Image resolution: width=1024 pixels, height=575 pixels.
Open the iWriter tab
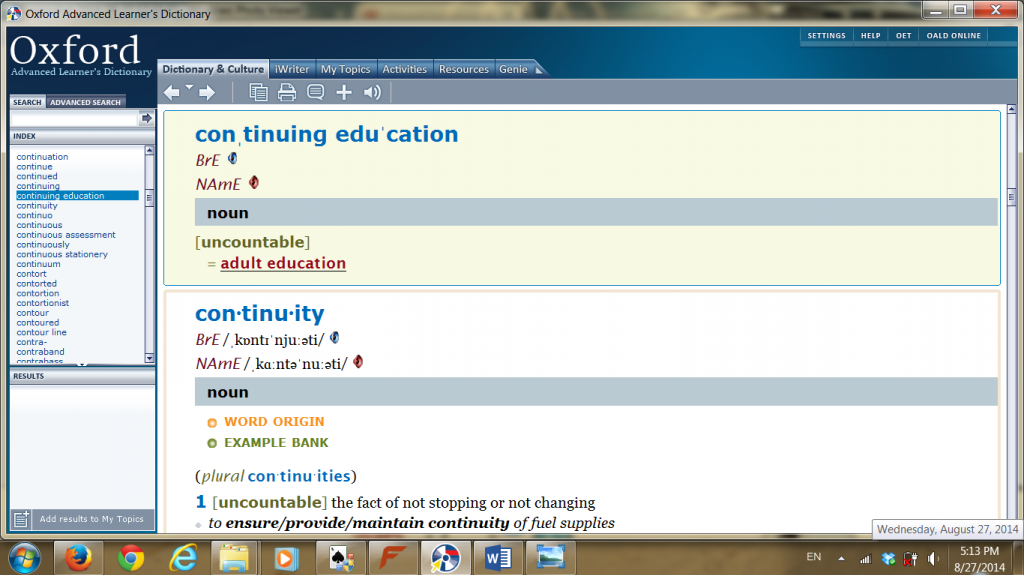pyautogui.click(x=292, y=69)
